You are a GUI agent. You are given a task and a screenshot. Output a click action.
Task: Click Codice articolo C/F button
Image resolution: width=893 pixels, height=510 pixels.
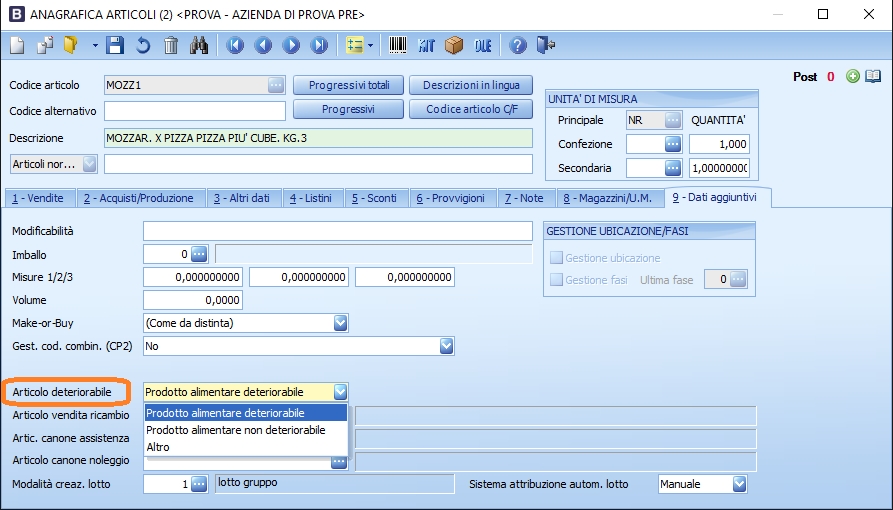(471, 109)
